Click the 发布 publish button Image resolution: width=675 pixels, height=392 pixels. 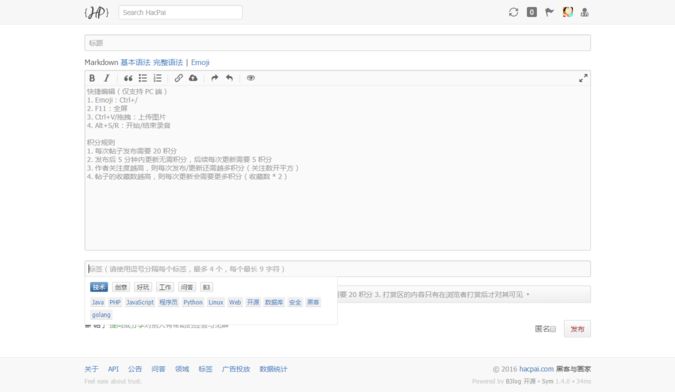tap(577, 329)
